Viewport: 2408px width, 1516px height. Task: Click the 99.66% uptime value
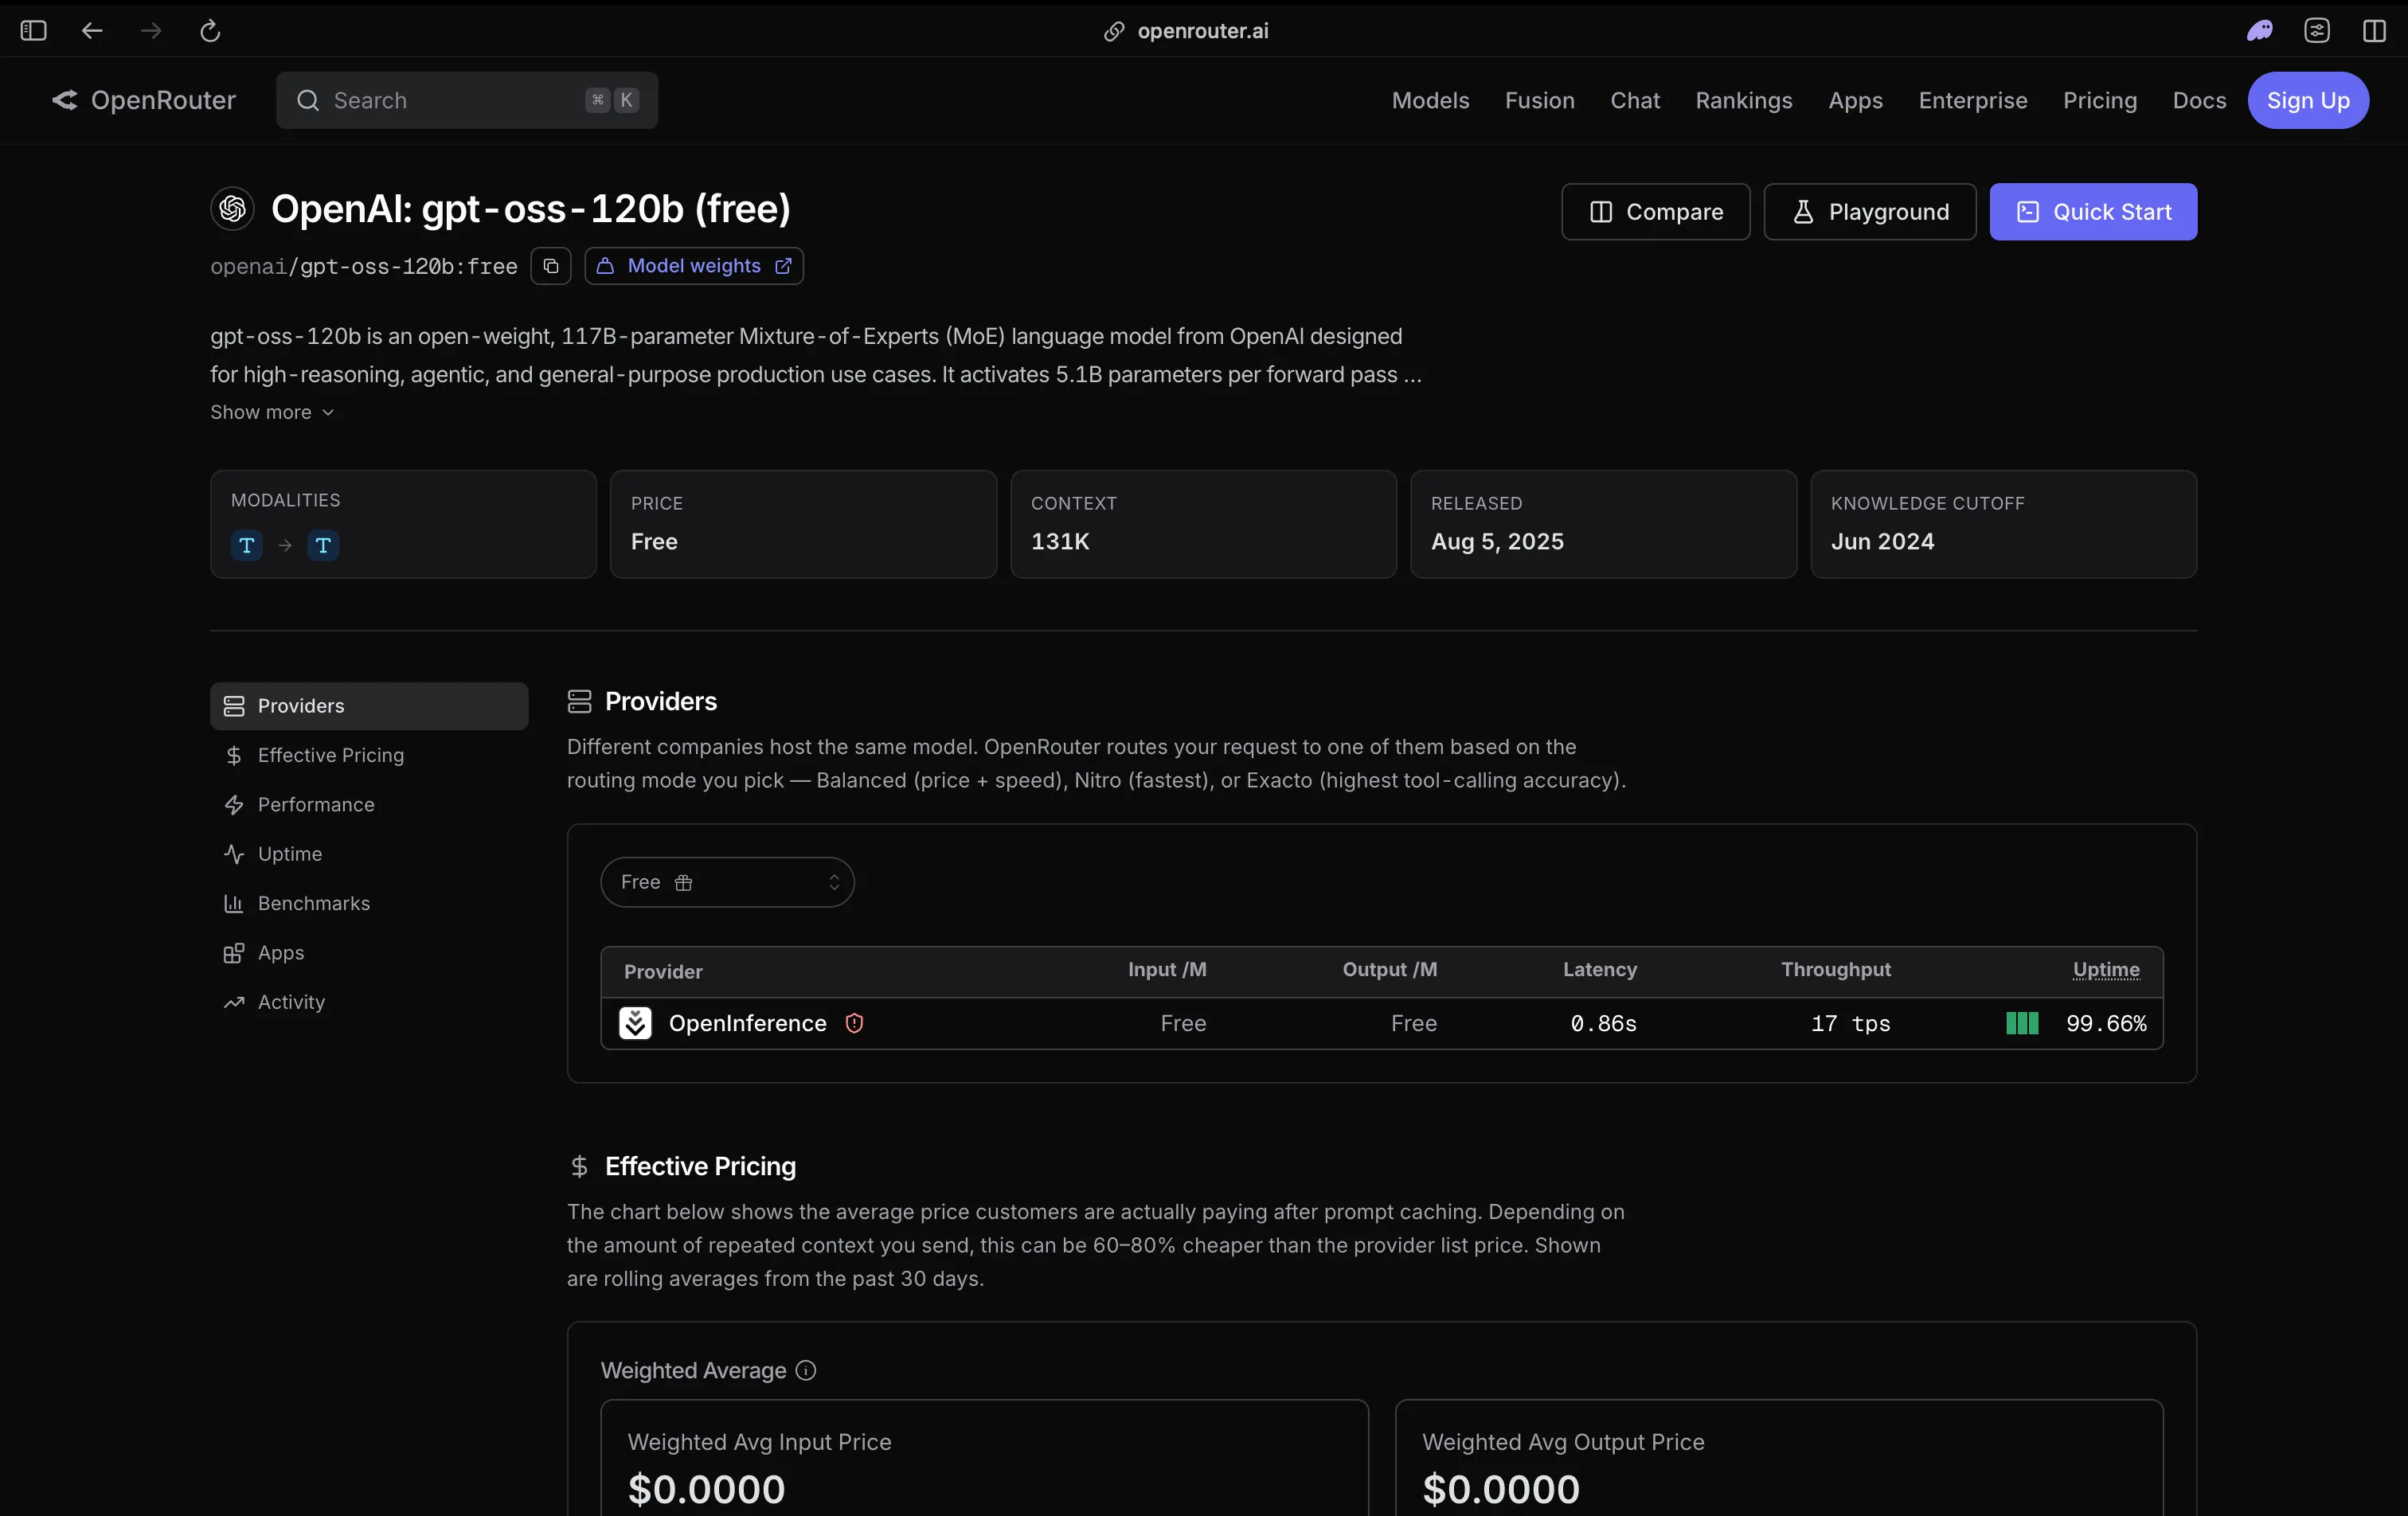click(2106, 1023)
